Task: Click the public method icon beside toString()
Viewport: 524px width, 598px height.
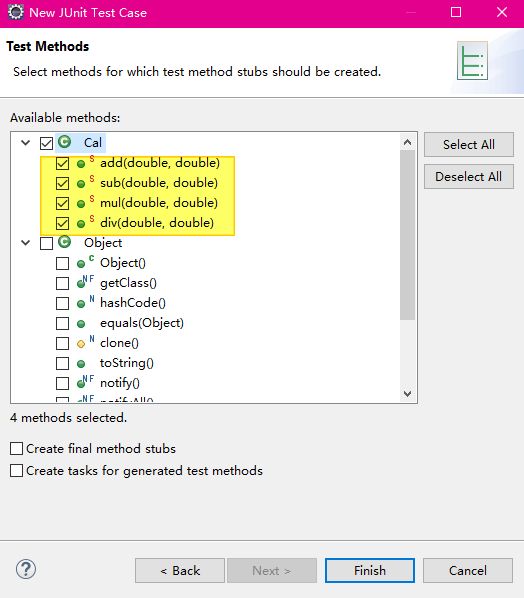Action: pos(81,364)
